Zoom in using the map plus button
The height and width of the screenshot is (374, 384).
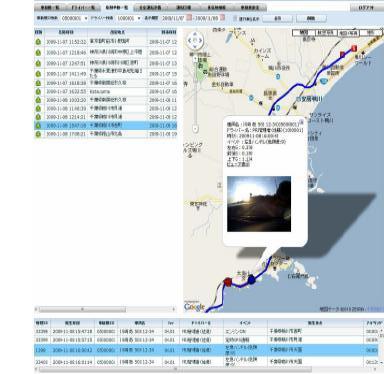point(196,58)
